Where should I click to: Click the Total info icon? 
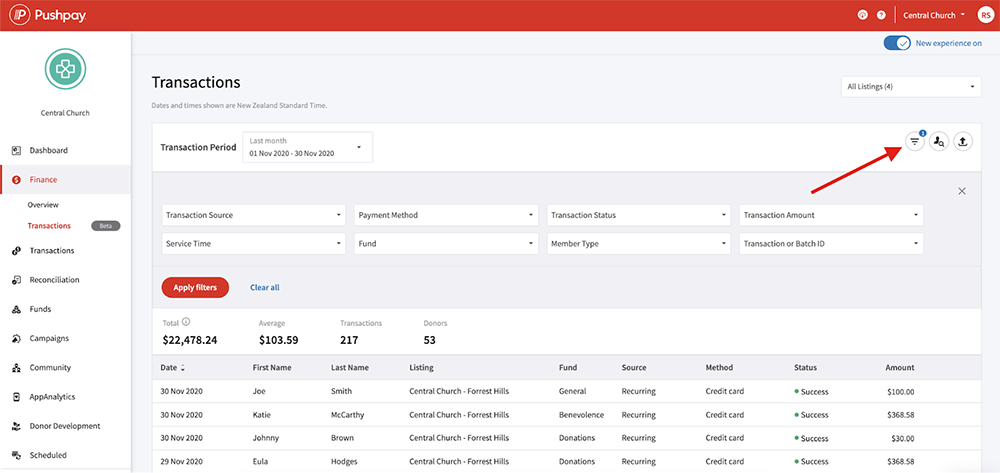[x=187, y=323]
